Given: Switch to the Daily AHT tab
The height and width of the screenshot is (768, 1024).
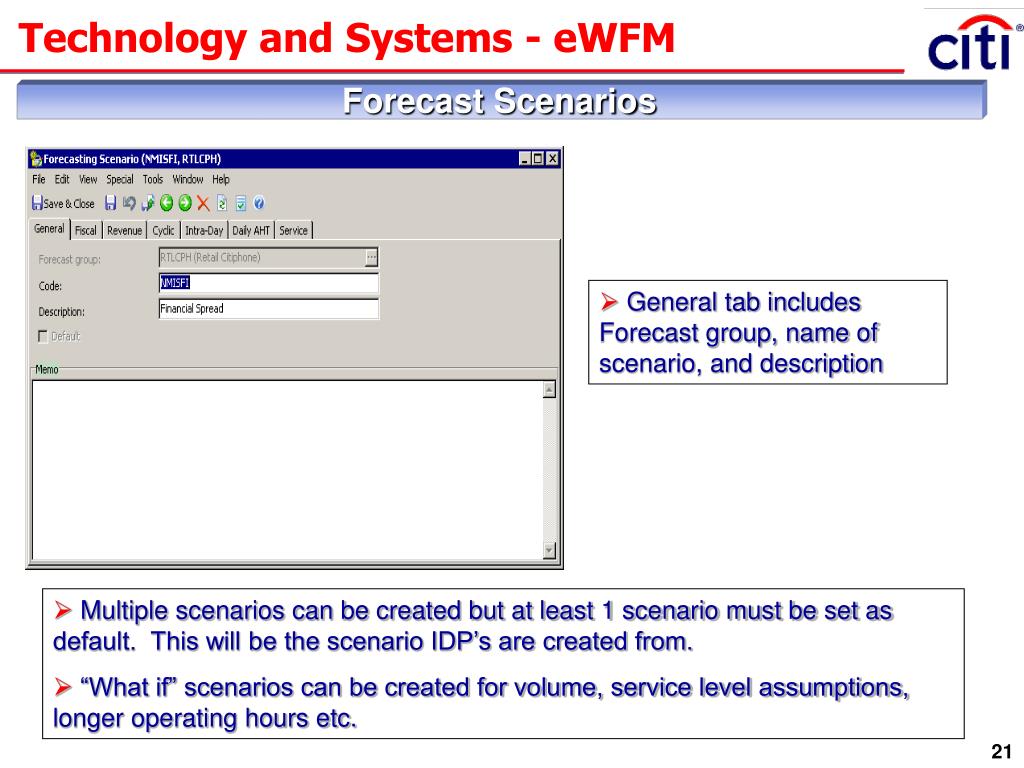Looking at the screenshot, I should point(251,231).
